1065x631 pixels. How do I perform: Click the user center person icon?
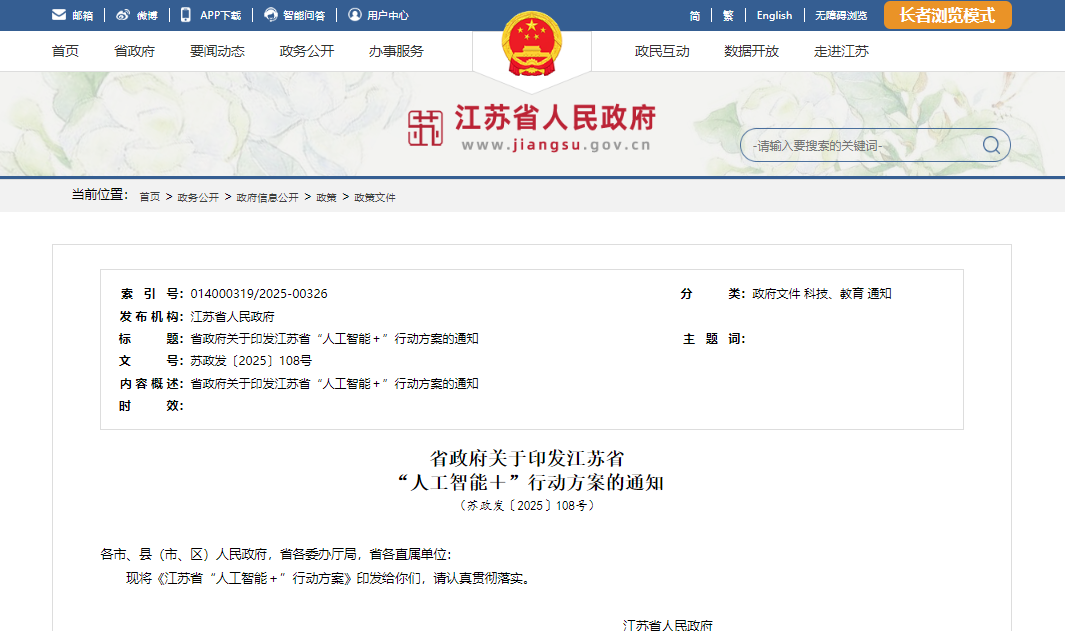click(x=354, y=15)
